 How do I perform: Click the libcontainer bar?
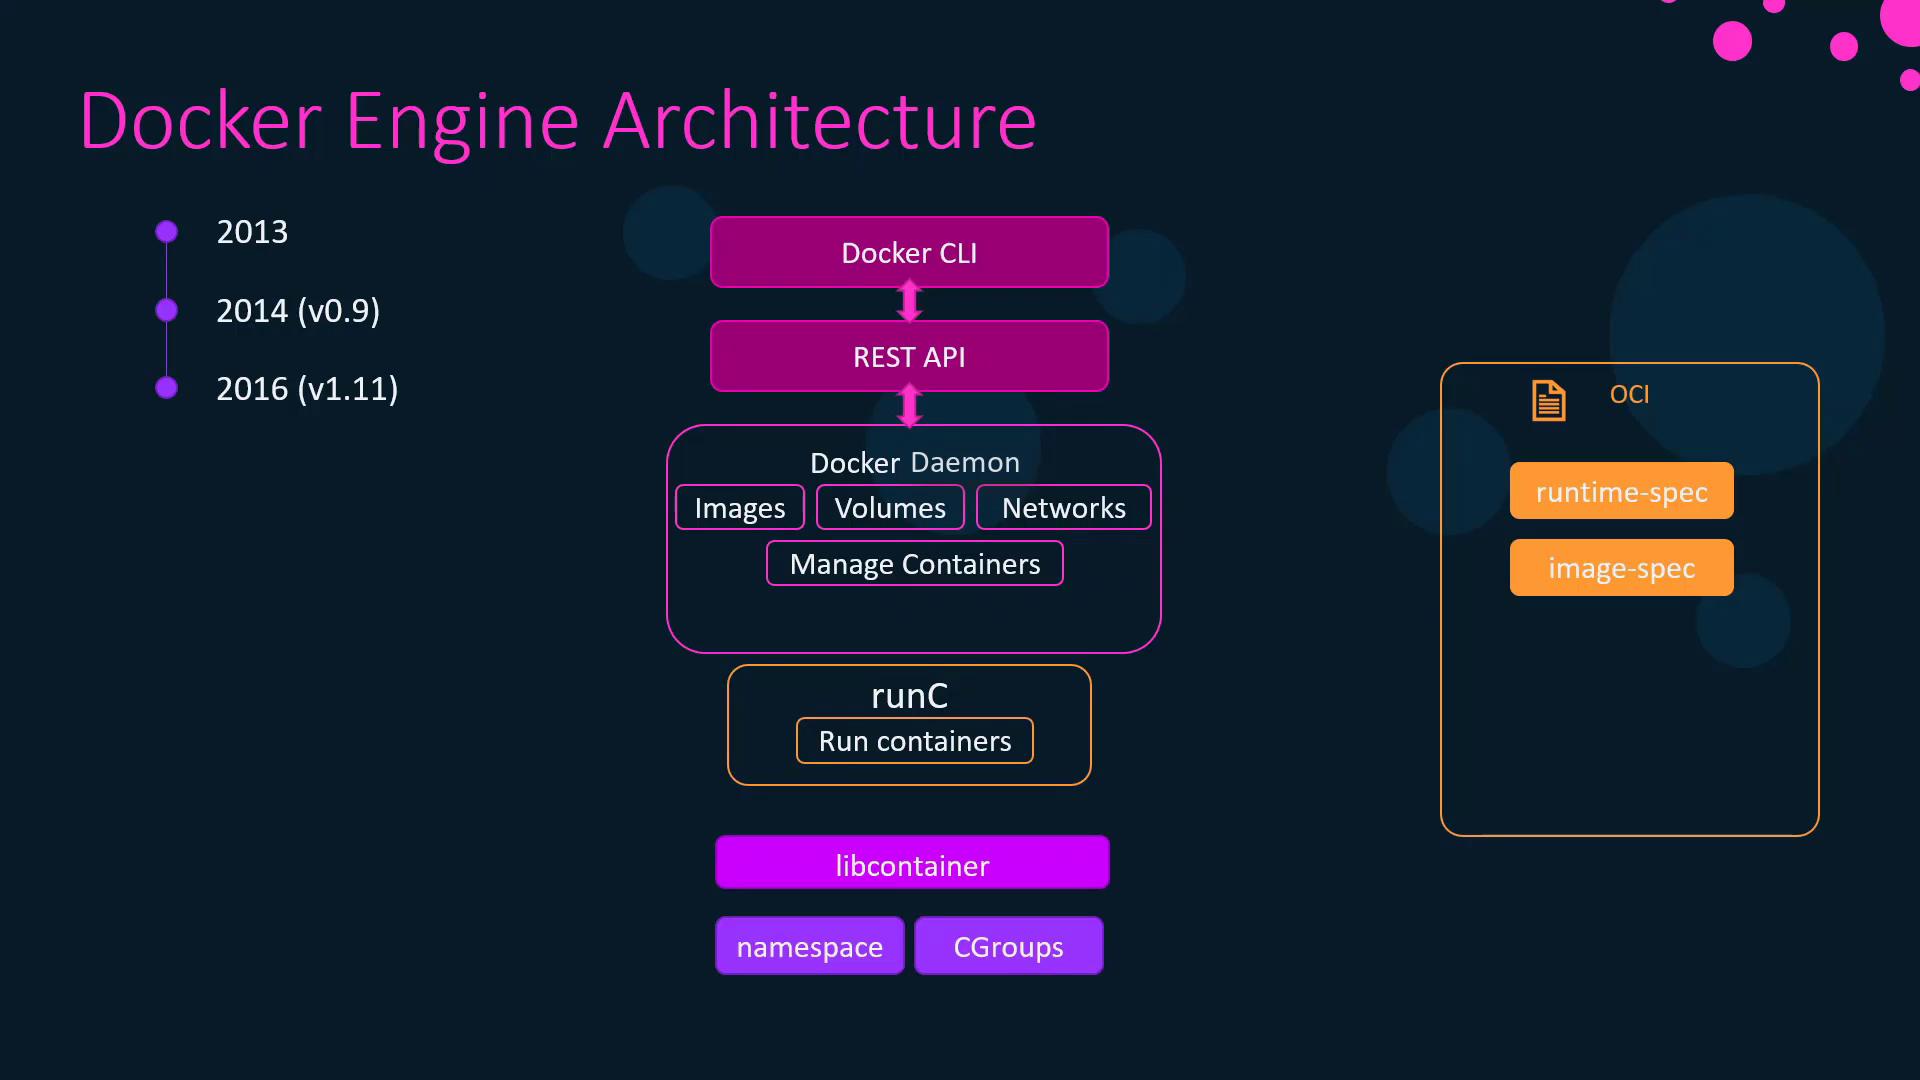tap(912, 863)
